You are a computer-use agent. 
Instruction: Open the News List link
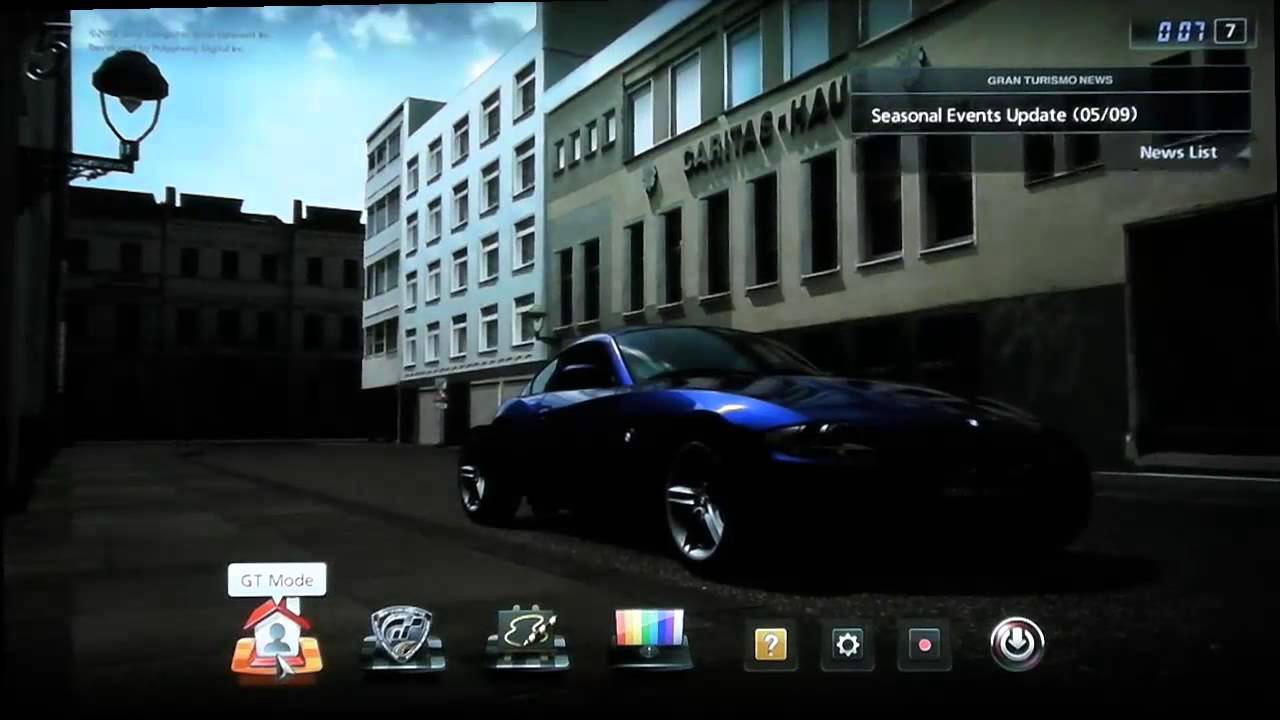pos(1178,152)
